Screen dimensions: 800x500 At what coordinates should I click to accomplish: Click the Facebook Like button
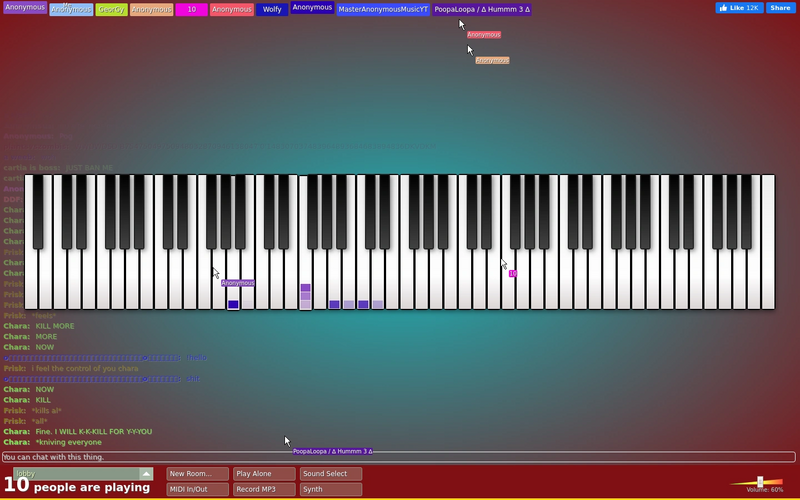[739, 8]
